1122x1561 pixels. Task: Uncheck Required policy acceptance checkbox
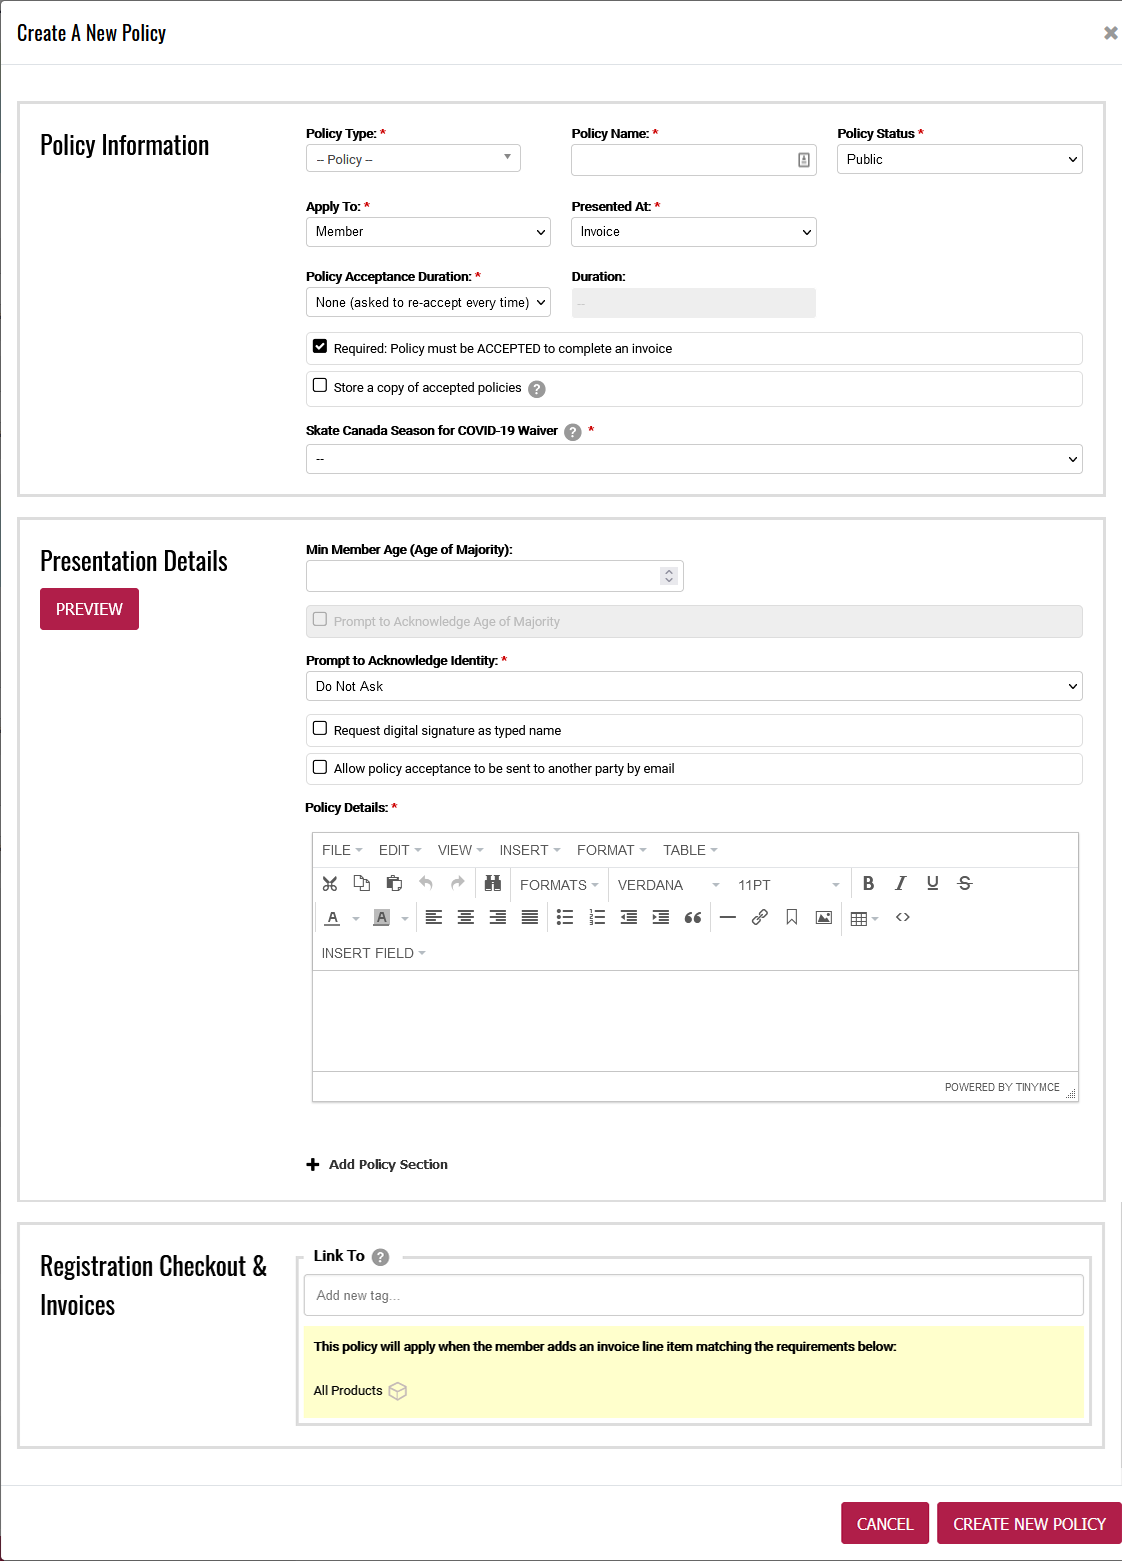[x=320, y=345]
